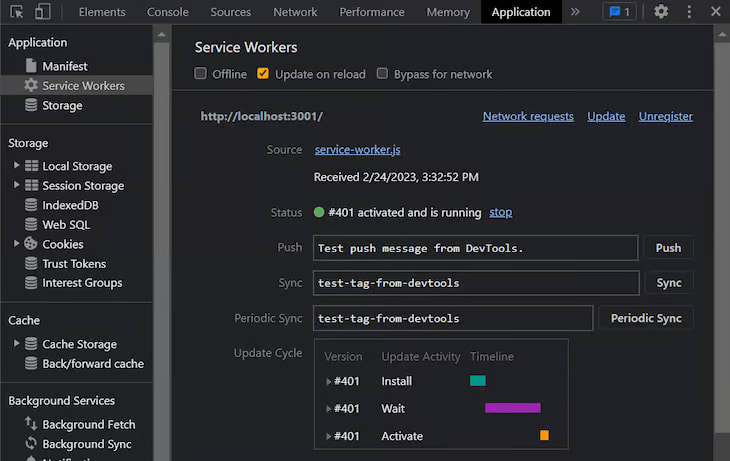Click the Unregister link
Image resolution: width=730 pixels, height=461 pixels.
pos(665,116)
